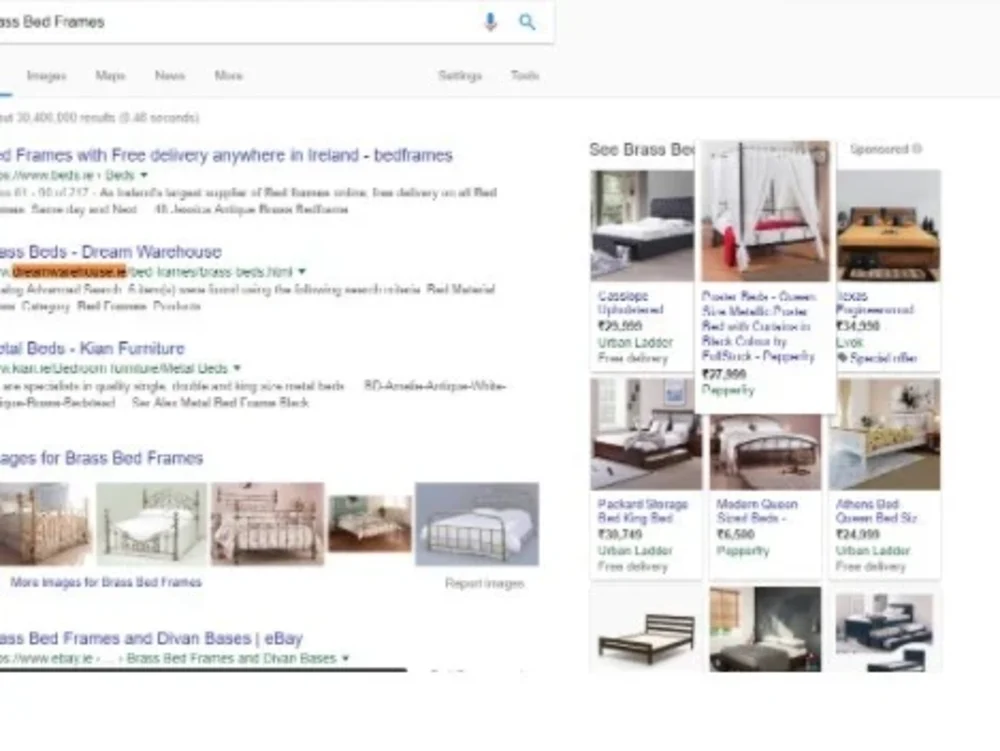Open the Metal Beds - Kian Furniture result
The width and height of the screenshot is (1000, 751).
click(x=92, y=348)
